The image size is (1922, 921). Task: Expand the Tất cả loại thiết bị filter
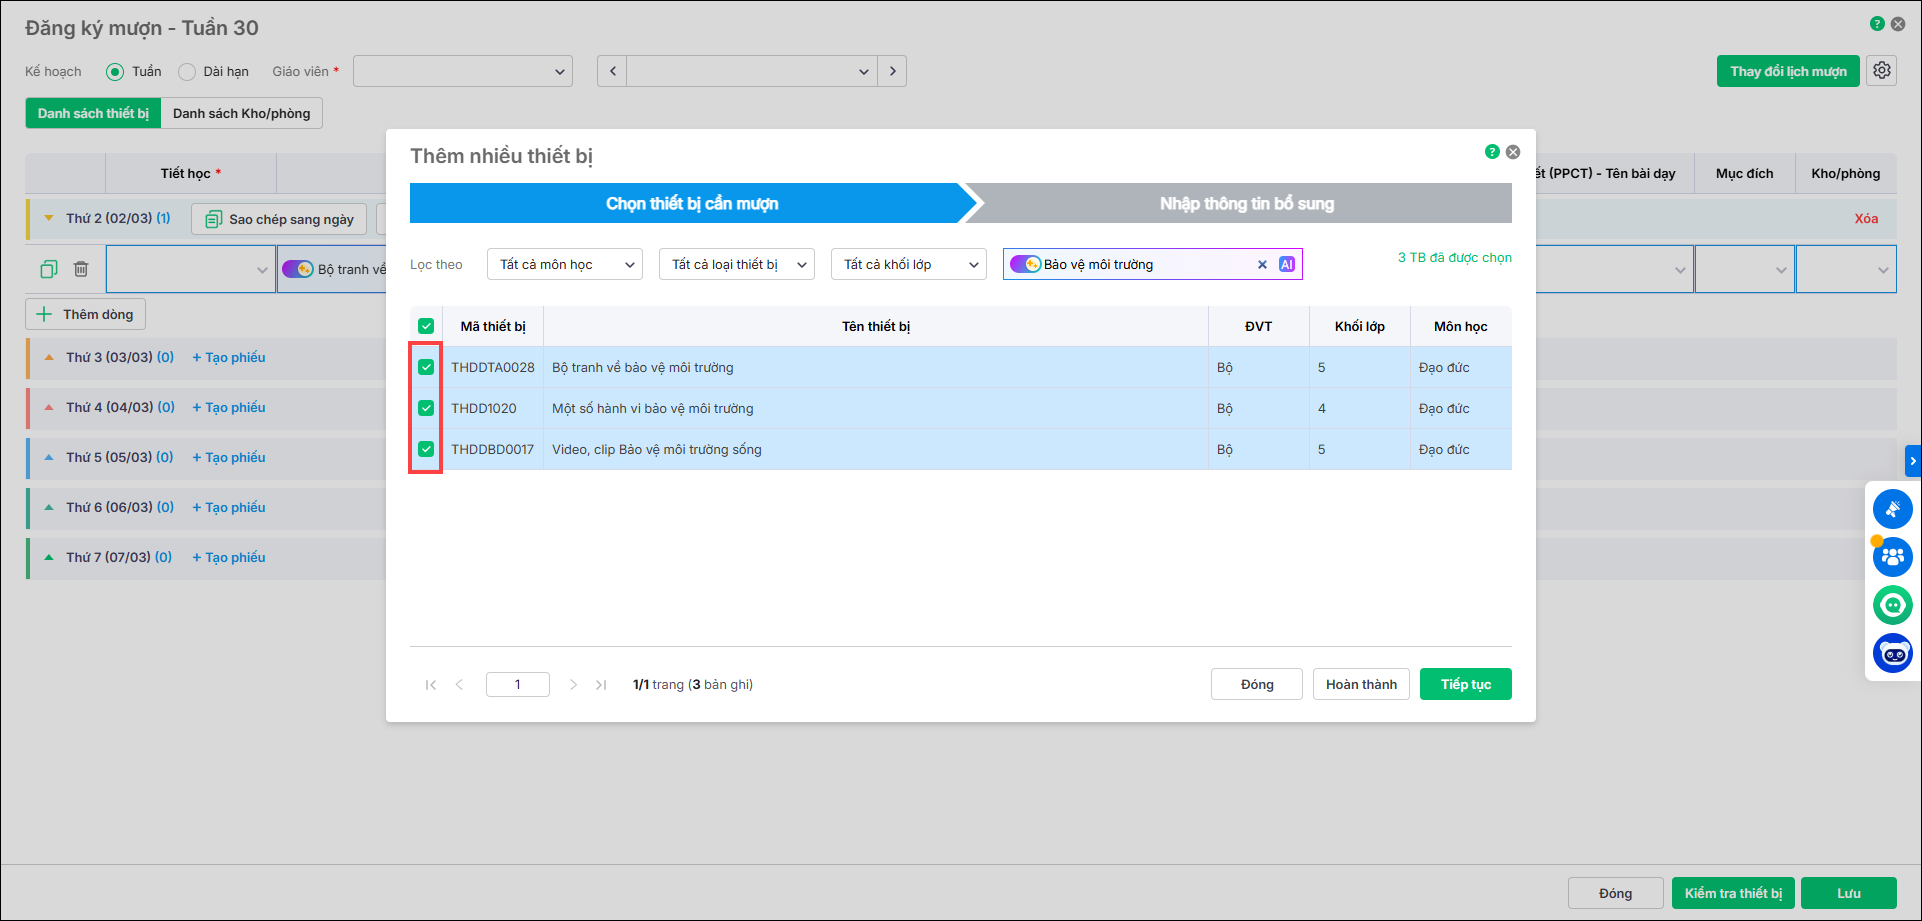pos(736,264)
